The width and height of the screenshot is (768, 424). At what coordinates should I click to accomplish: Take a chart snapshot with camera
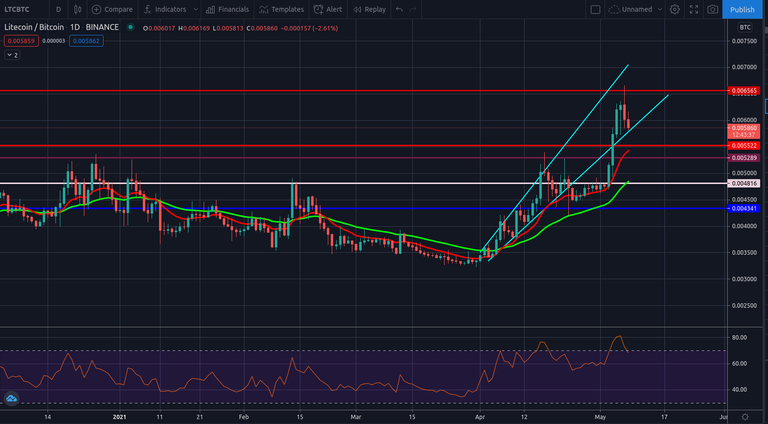click(x=712, y=9)
